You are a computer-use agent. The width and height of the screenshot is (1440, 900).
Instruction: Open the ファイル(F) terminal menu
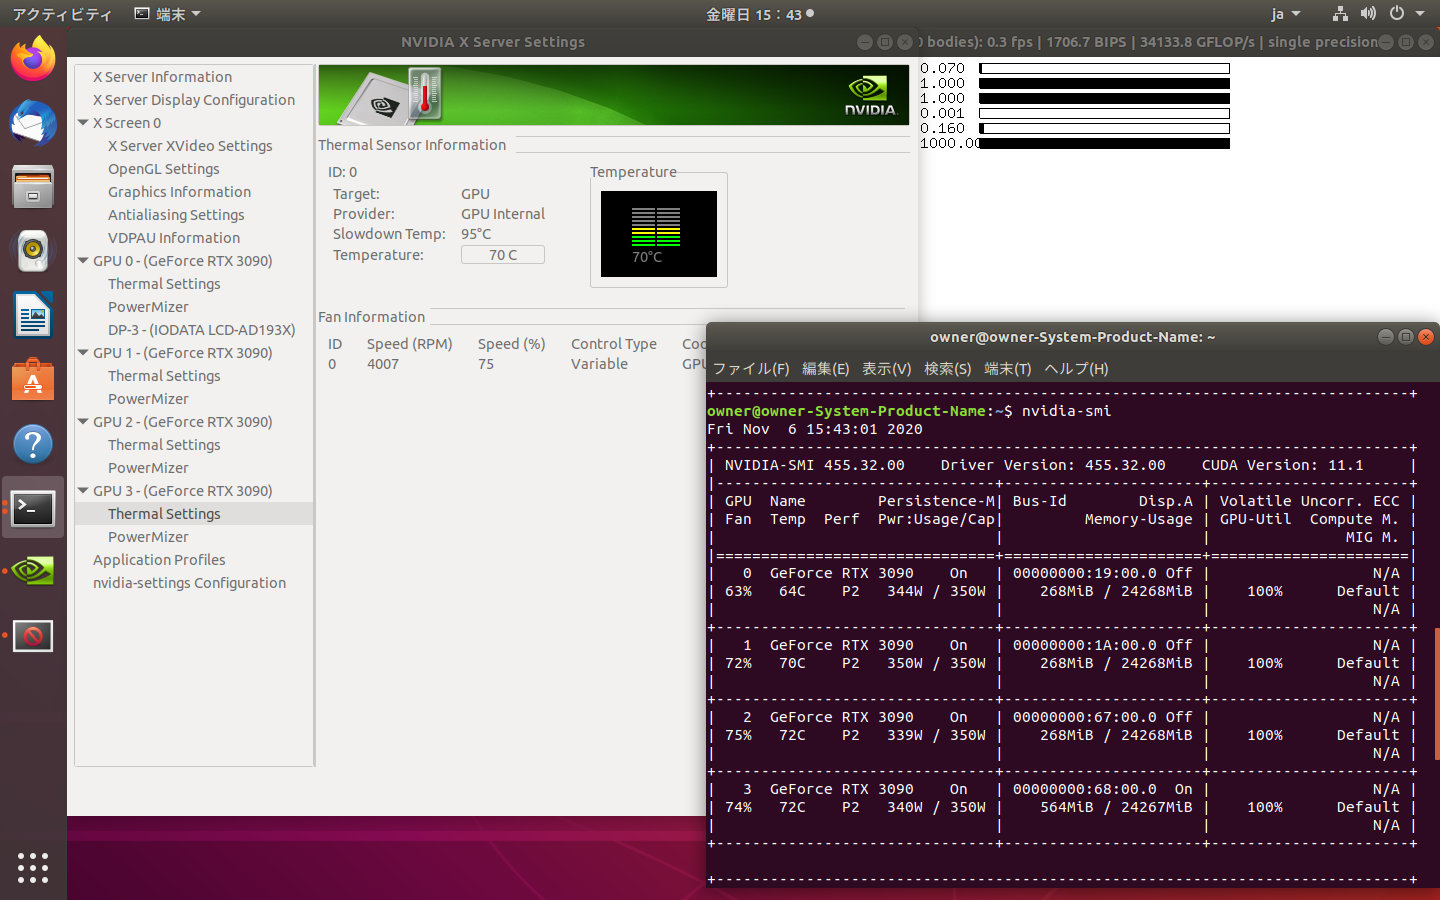(x=751, y=369)
